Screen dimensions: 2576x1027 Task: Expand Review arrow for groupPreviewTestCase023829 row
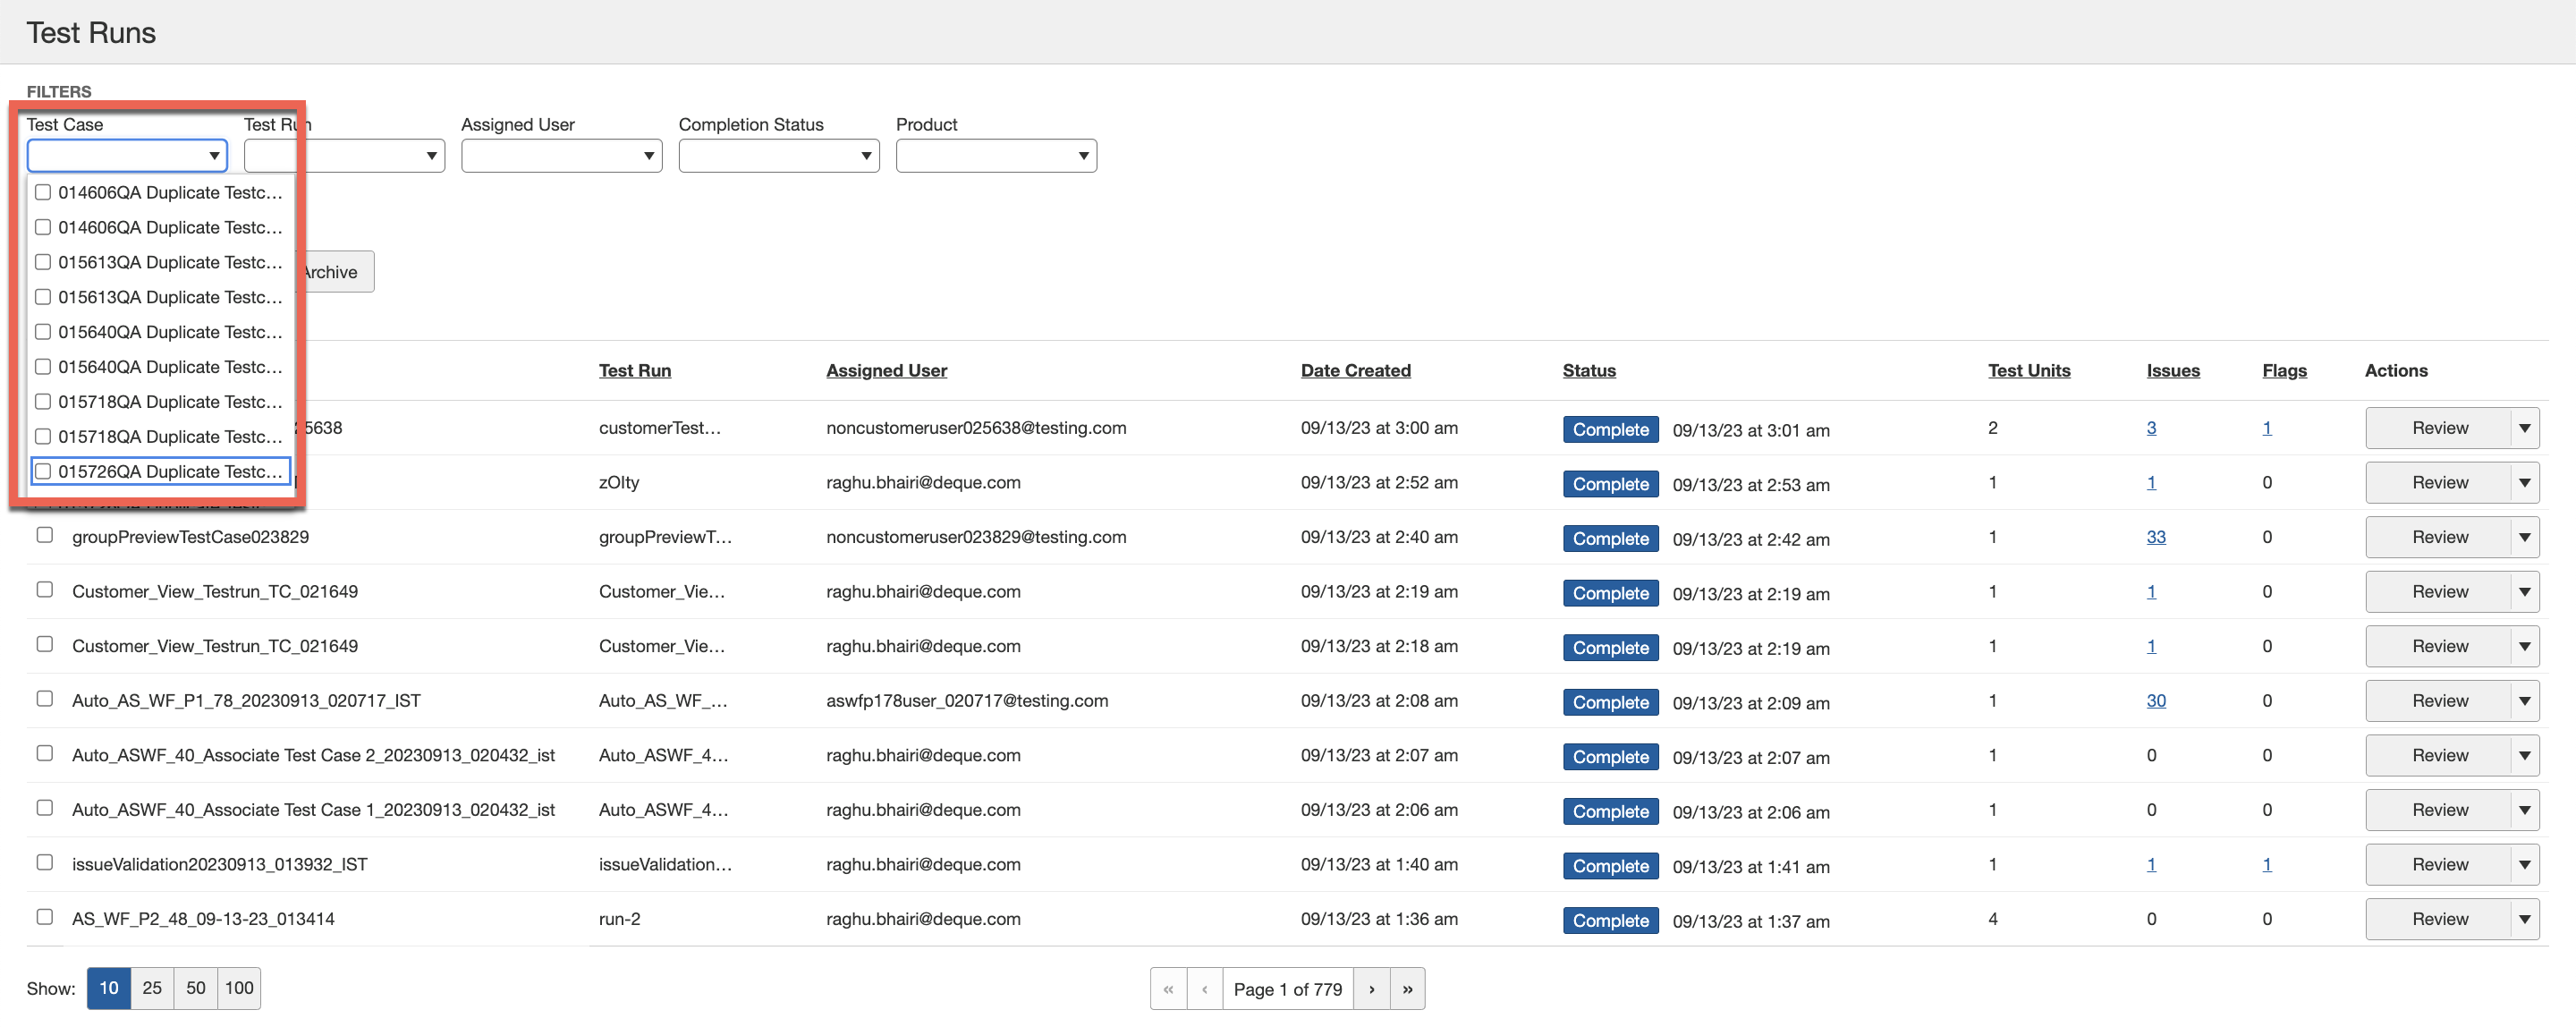click(2524, 537)
